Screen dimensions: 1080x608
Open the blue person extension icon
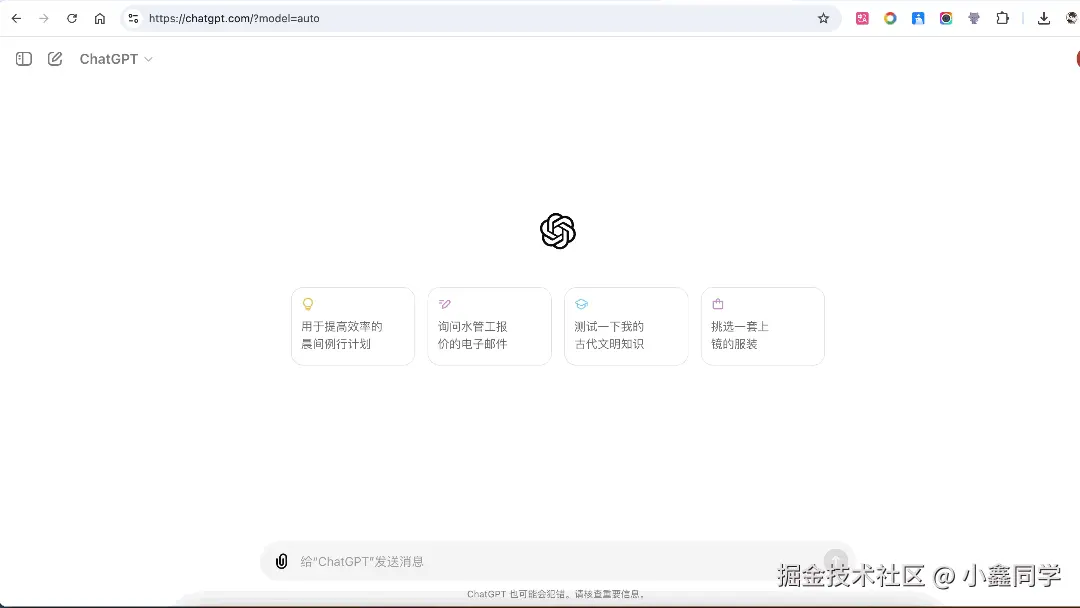[918, 19]
